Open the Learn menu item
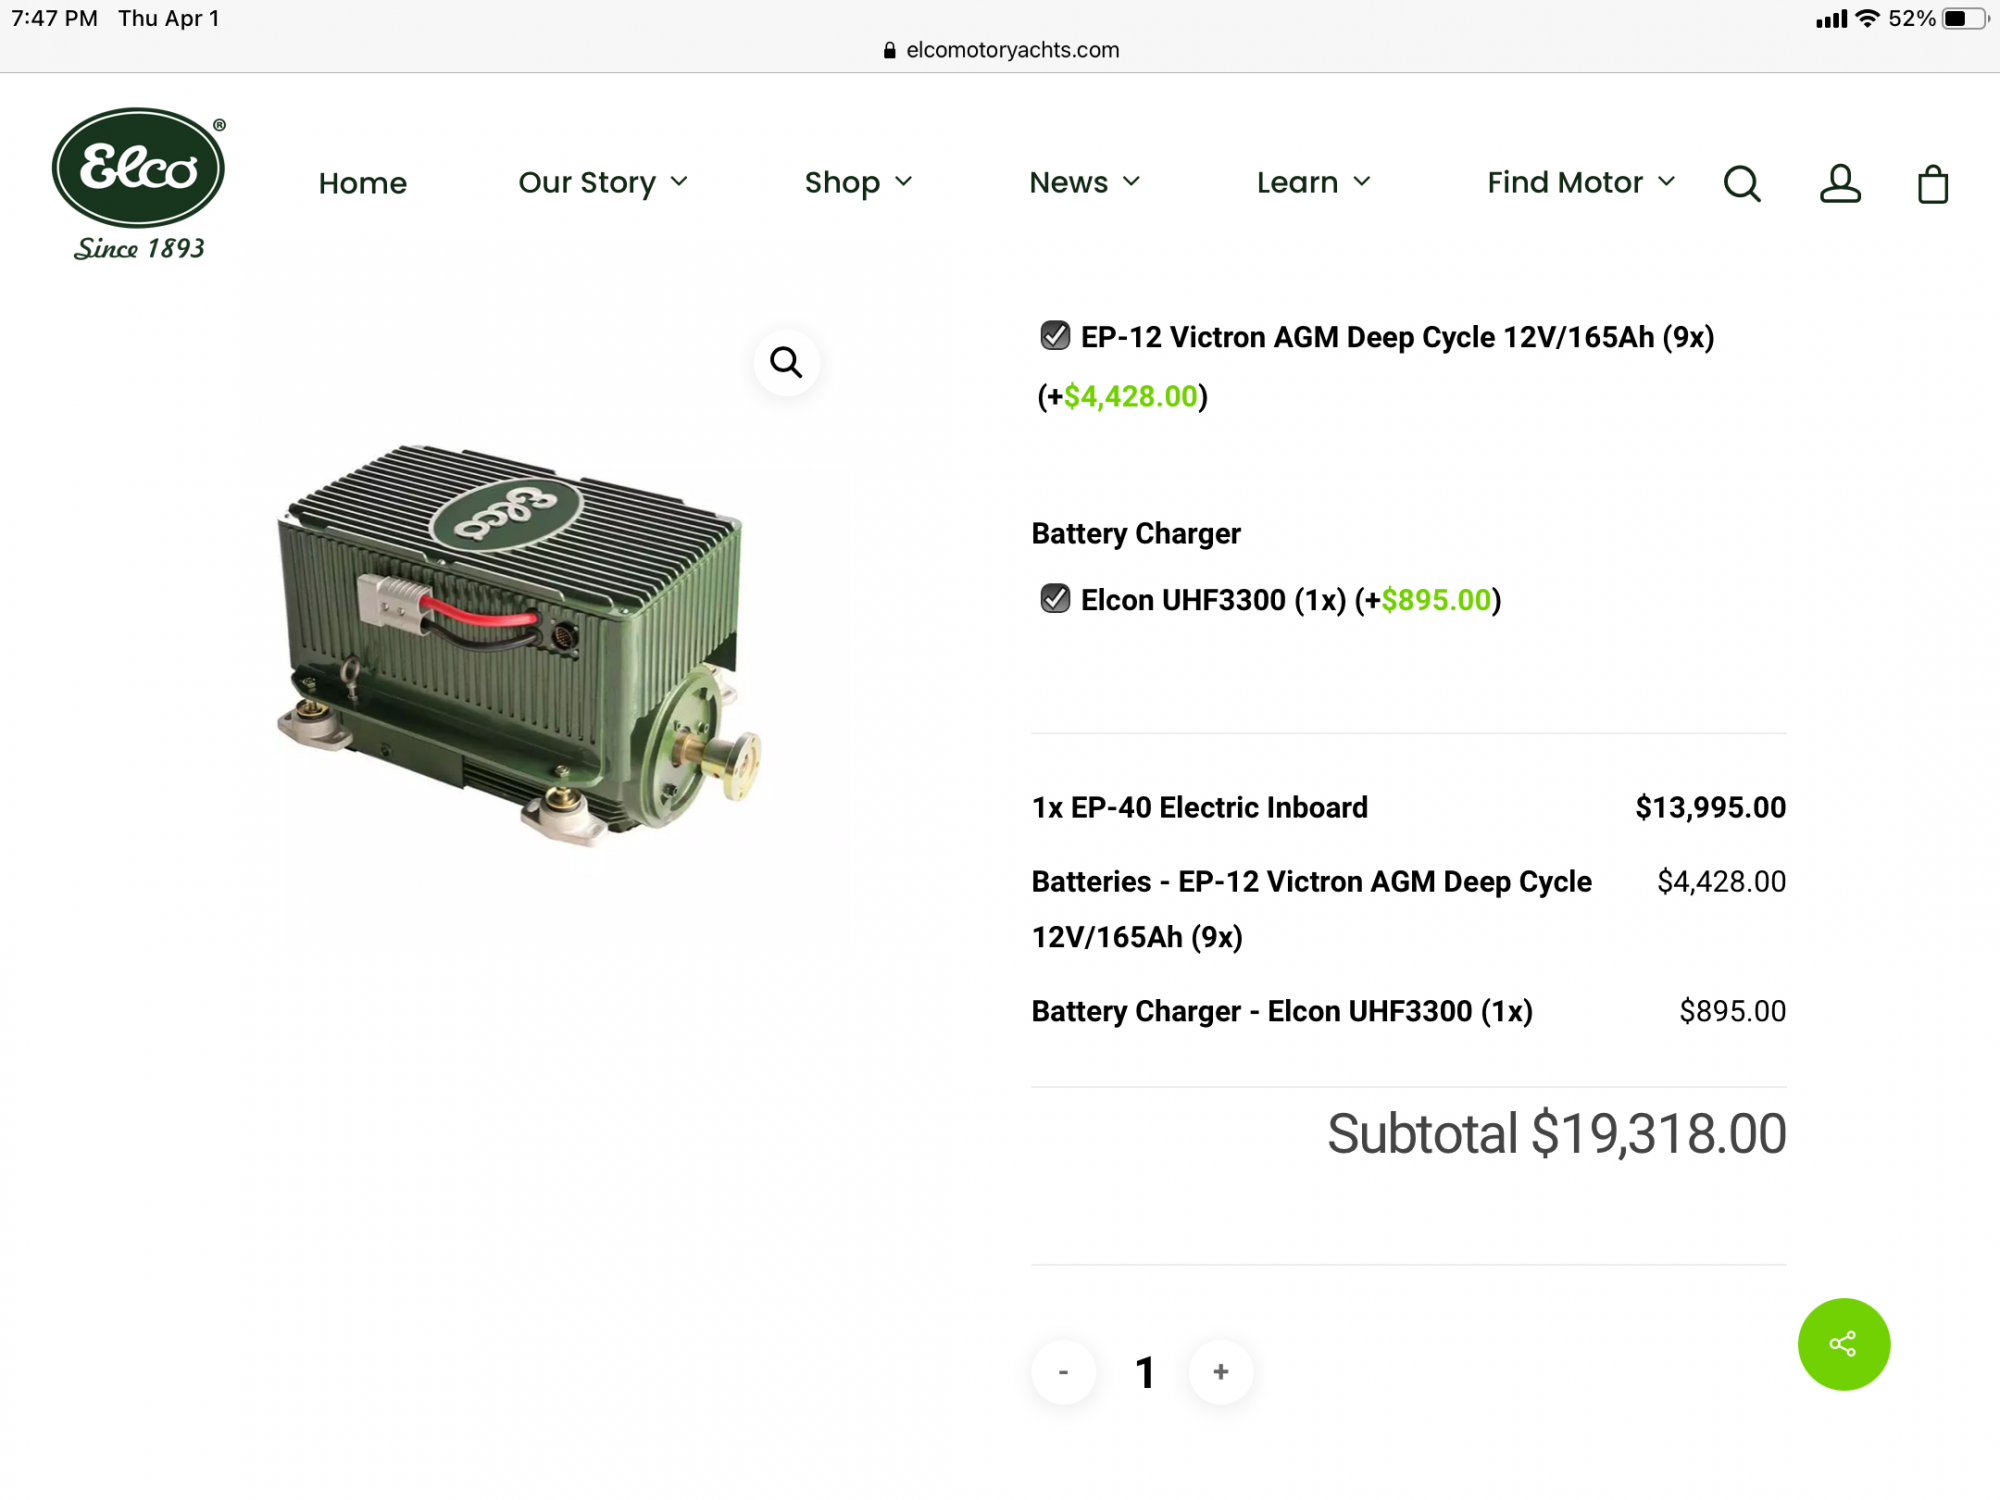Screen dimensions: 2000x1500 [x=1297, y=183]
